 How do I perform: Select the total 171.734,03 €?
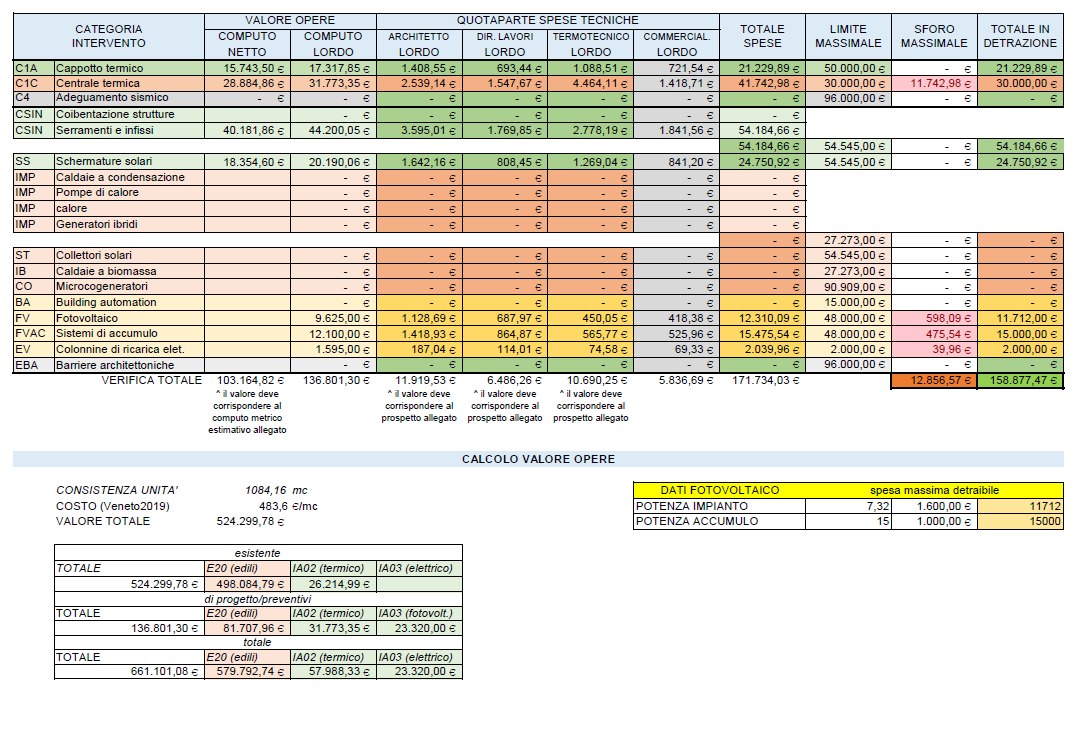click(x=766, y=381)
